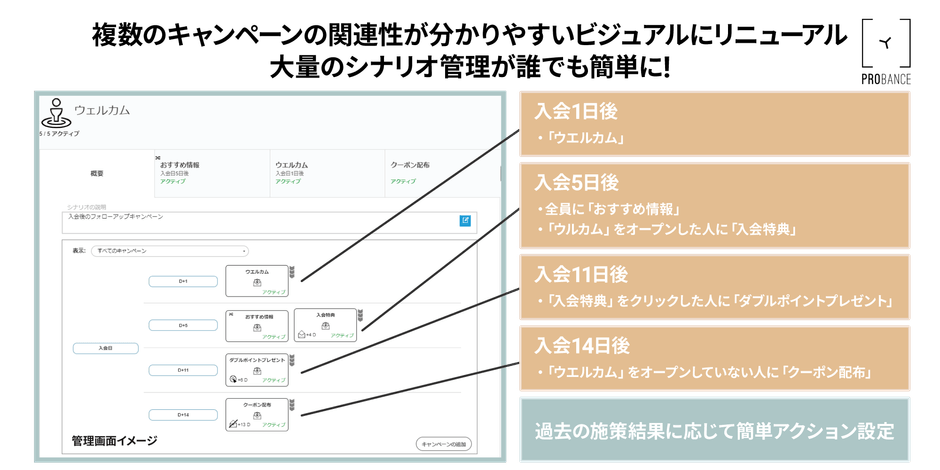The width and height of the screenshot is (940, 470).
Task: Click the scenario description text field
Action: (269, 221)
